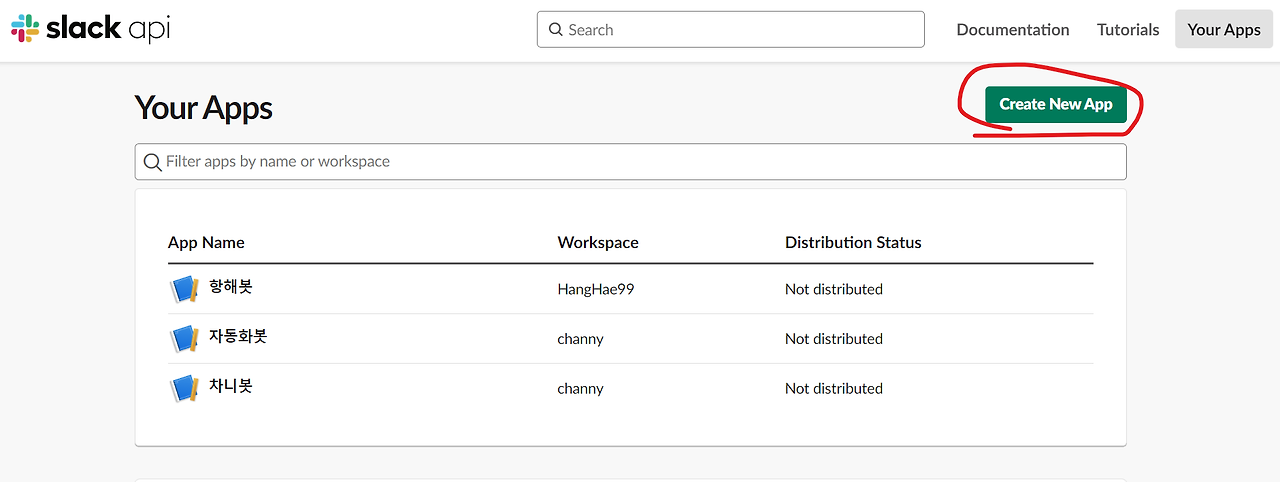Click the 차니봇 app notebook icon
Viewport: 1280px width, 482px height.
(185, 388)
